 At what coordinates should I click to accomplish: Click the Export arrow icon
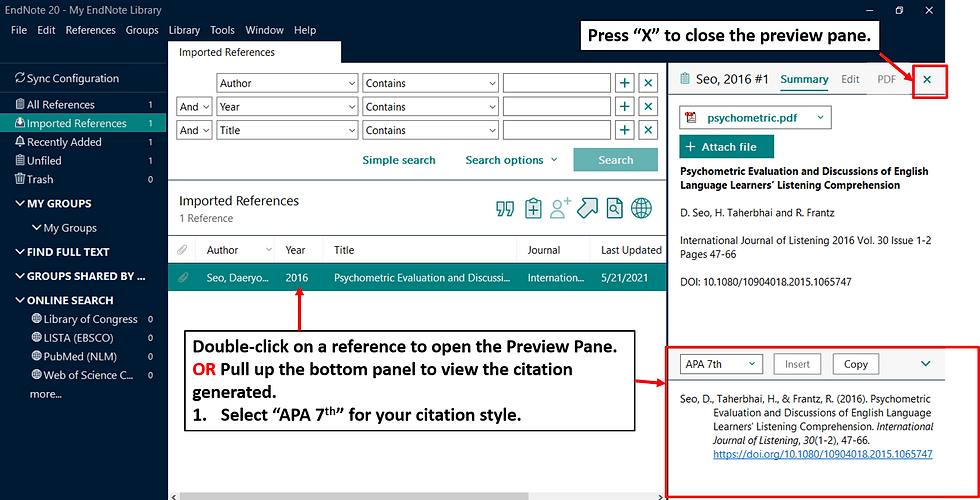(x=588, y=208)
